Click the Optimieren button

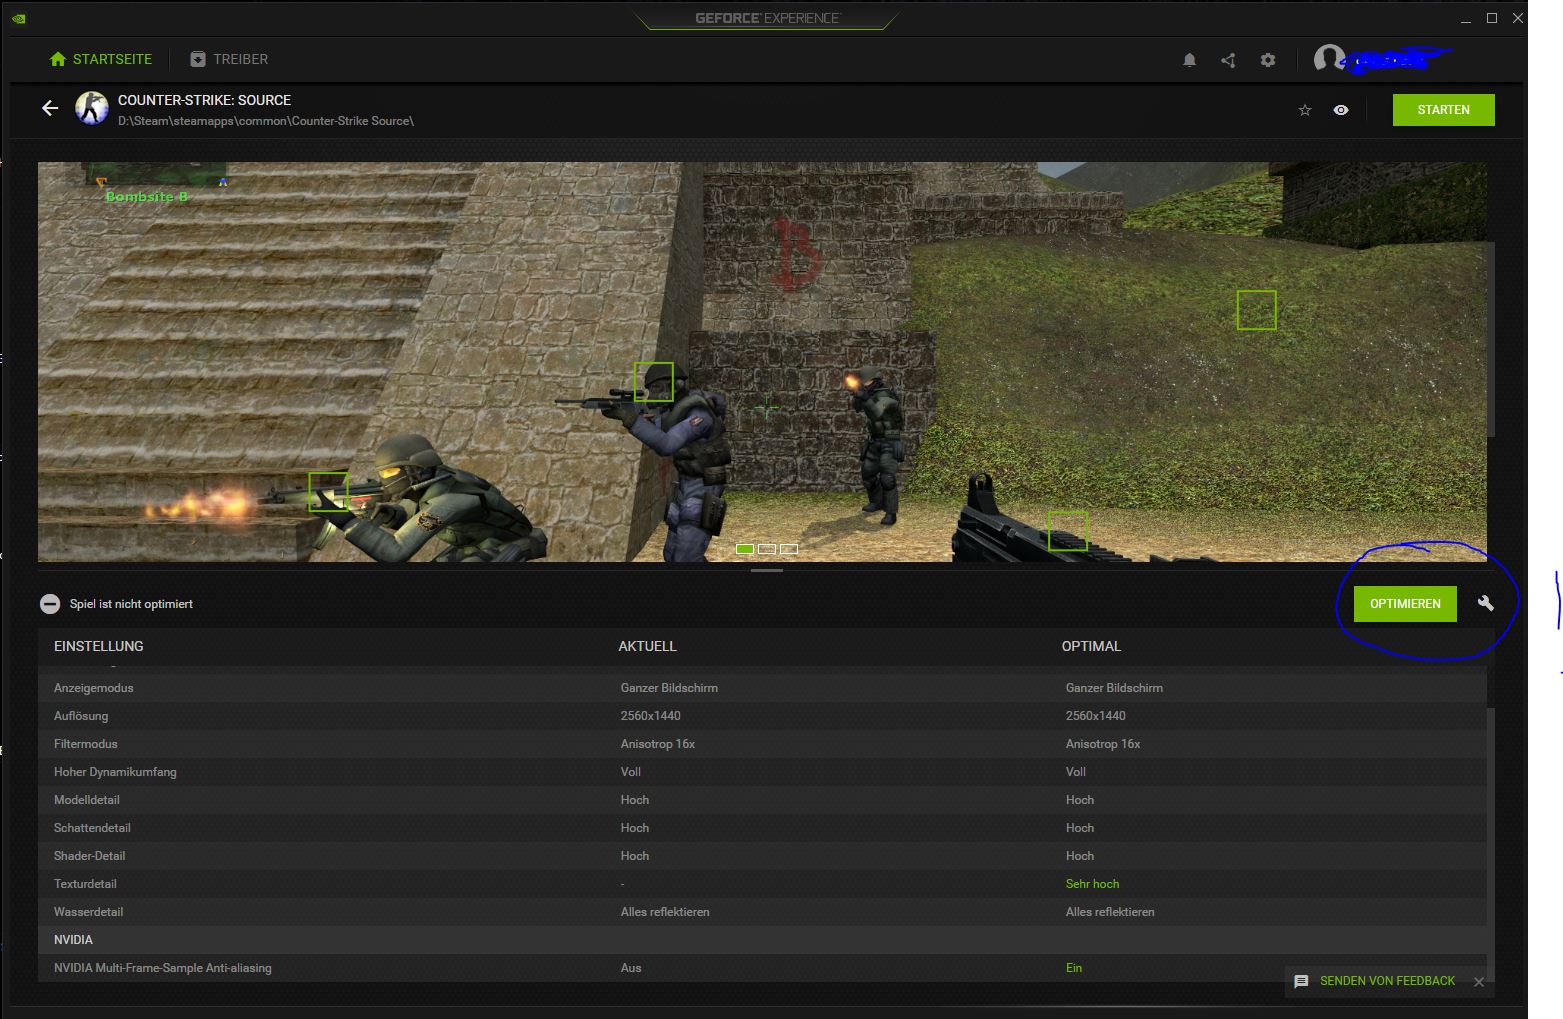tap(1405, 604)
